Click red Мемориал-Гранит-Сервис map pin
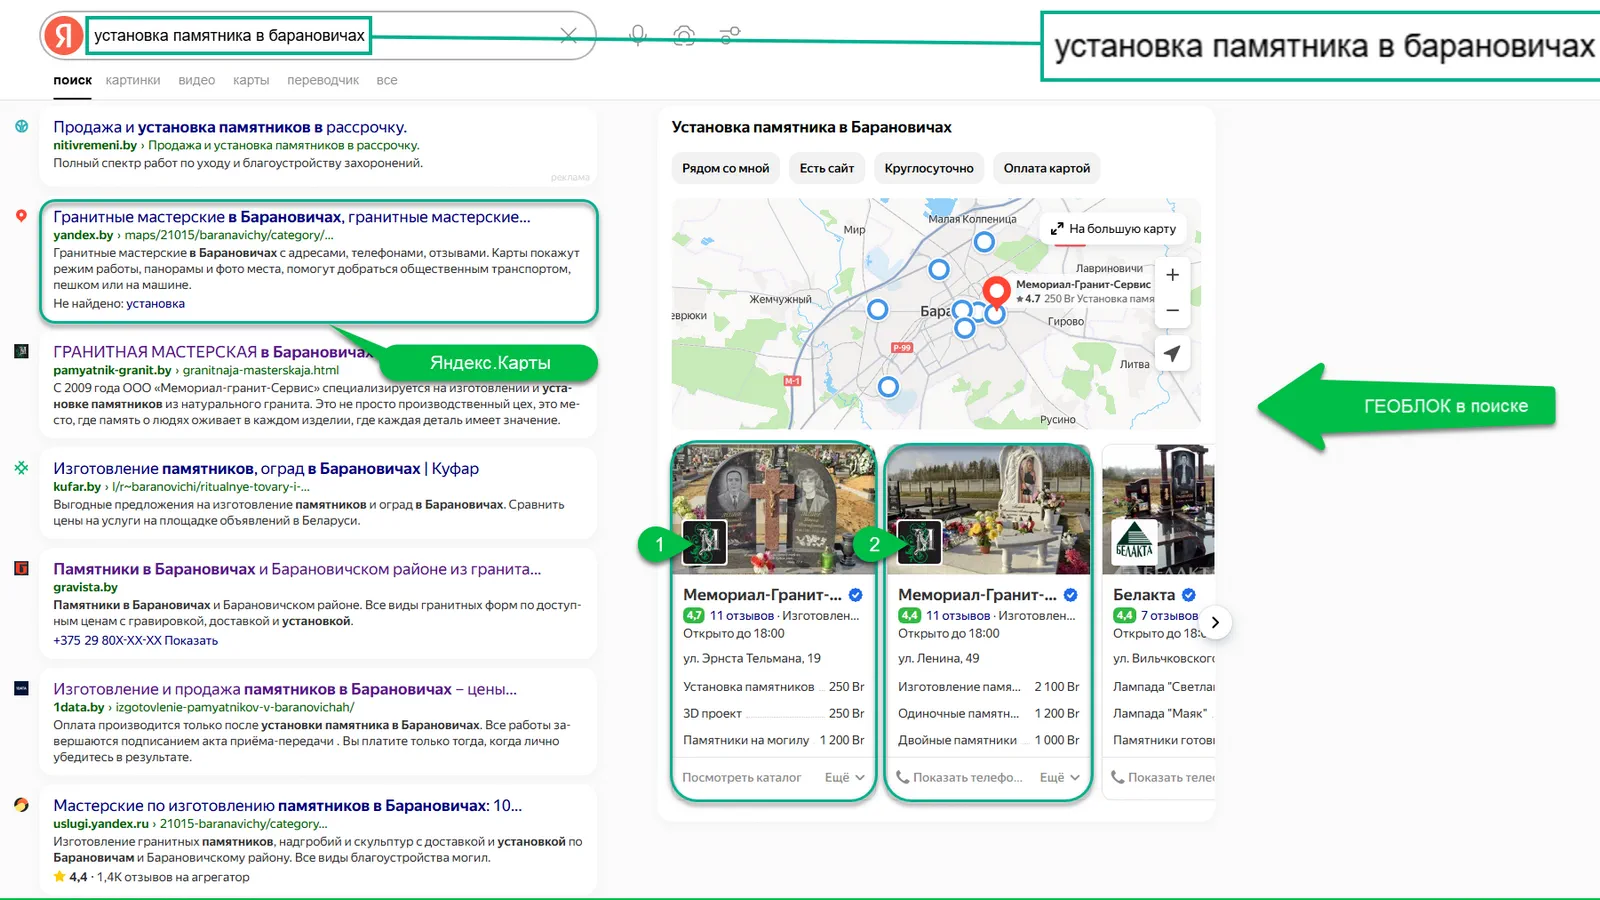Image resolution: width=1600 pixels, height=900 pixels. (x=996, y=291)
